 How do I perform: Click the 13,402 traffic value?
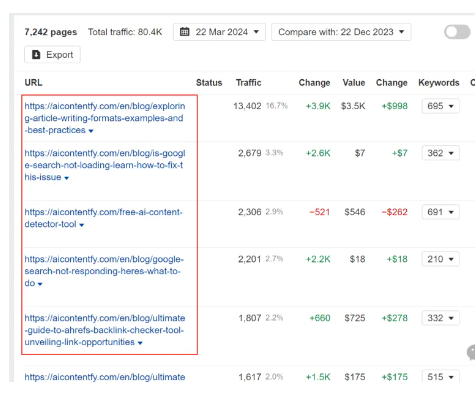click(x=247, y=106)
